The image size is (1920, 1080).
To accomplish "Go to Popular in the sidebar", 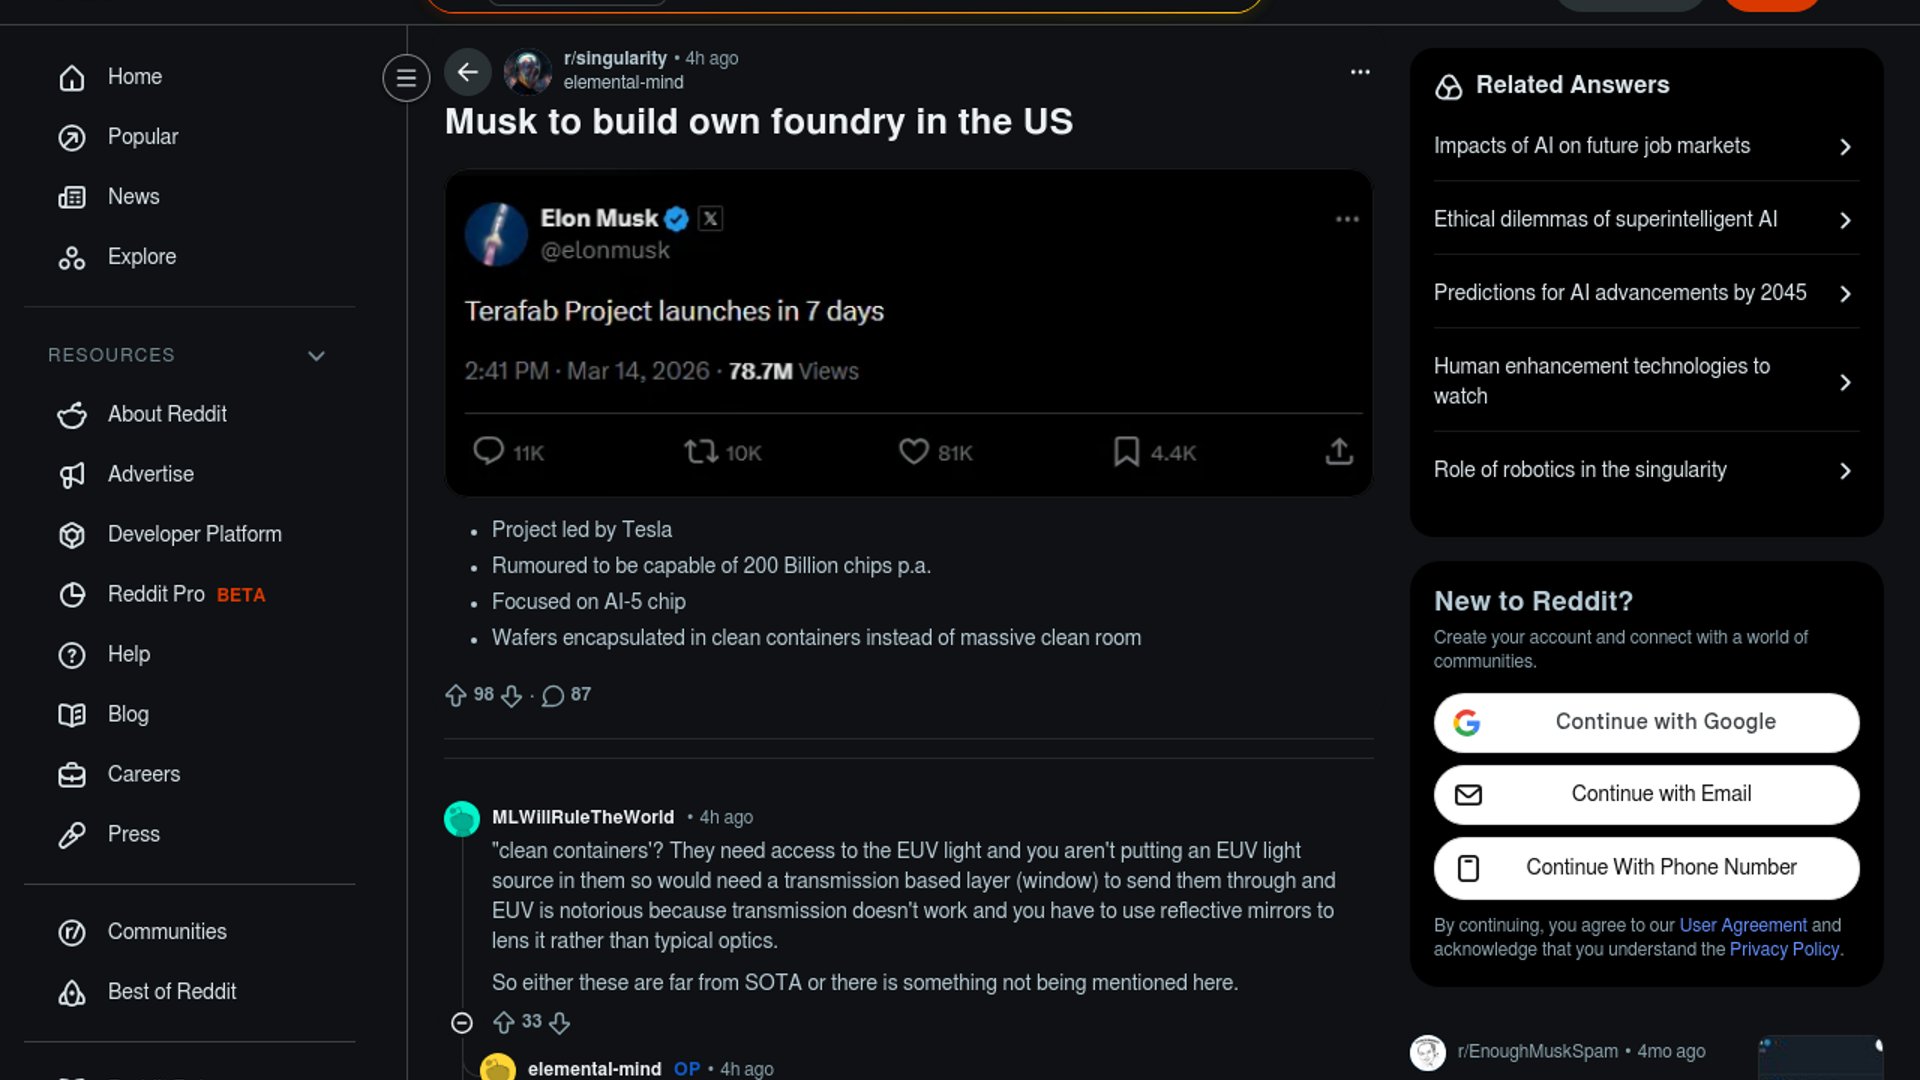I will 142,137.
